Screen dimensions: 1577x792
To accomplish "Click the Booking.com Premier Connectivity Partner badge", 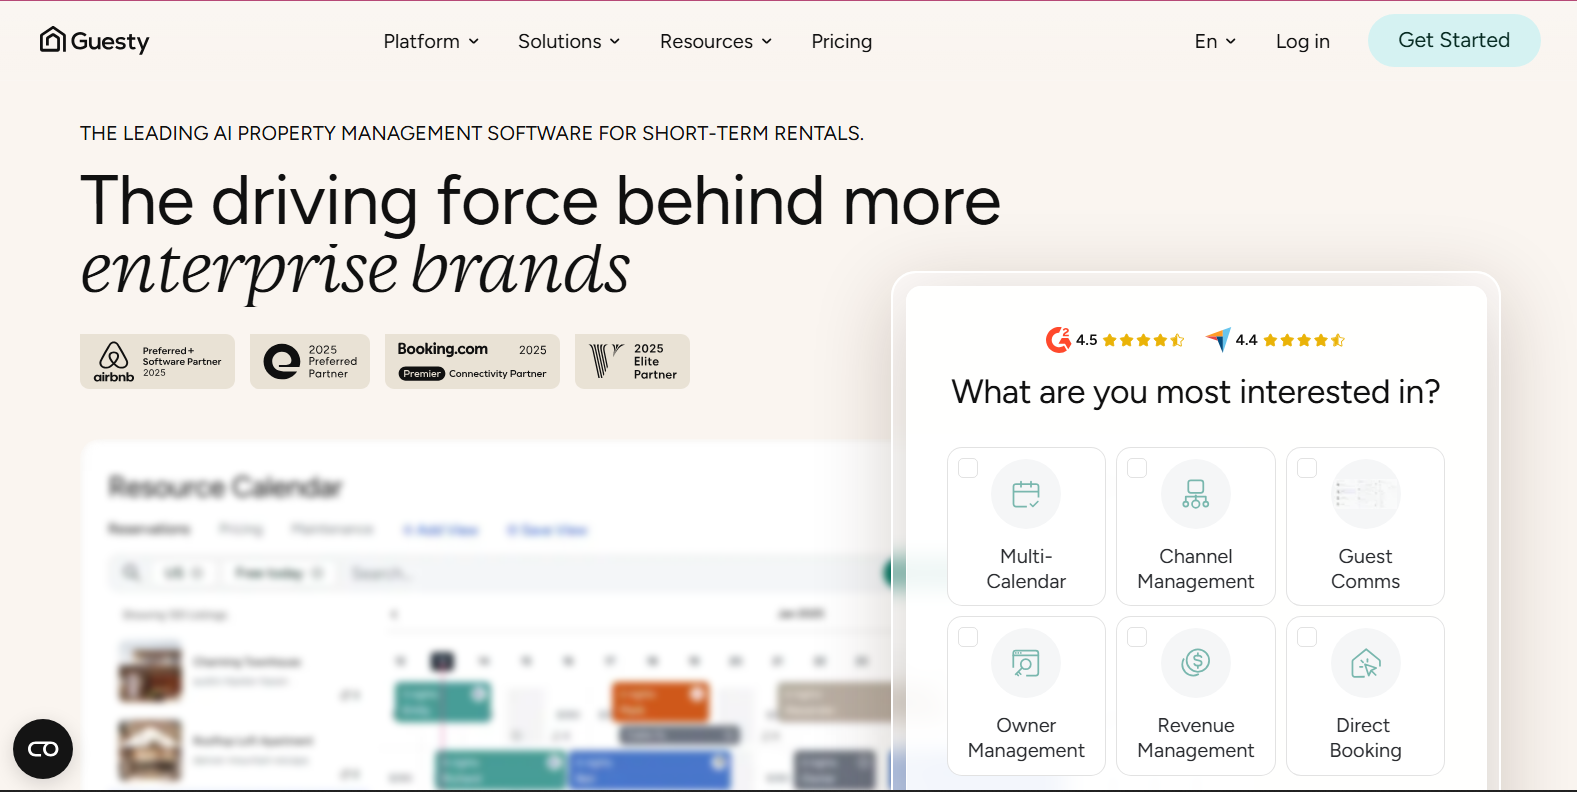I will click(x=472, y=361).
